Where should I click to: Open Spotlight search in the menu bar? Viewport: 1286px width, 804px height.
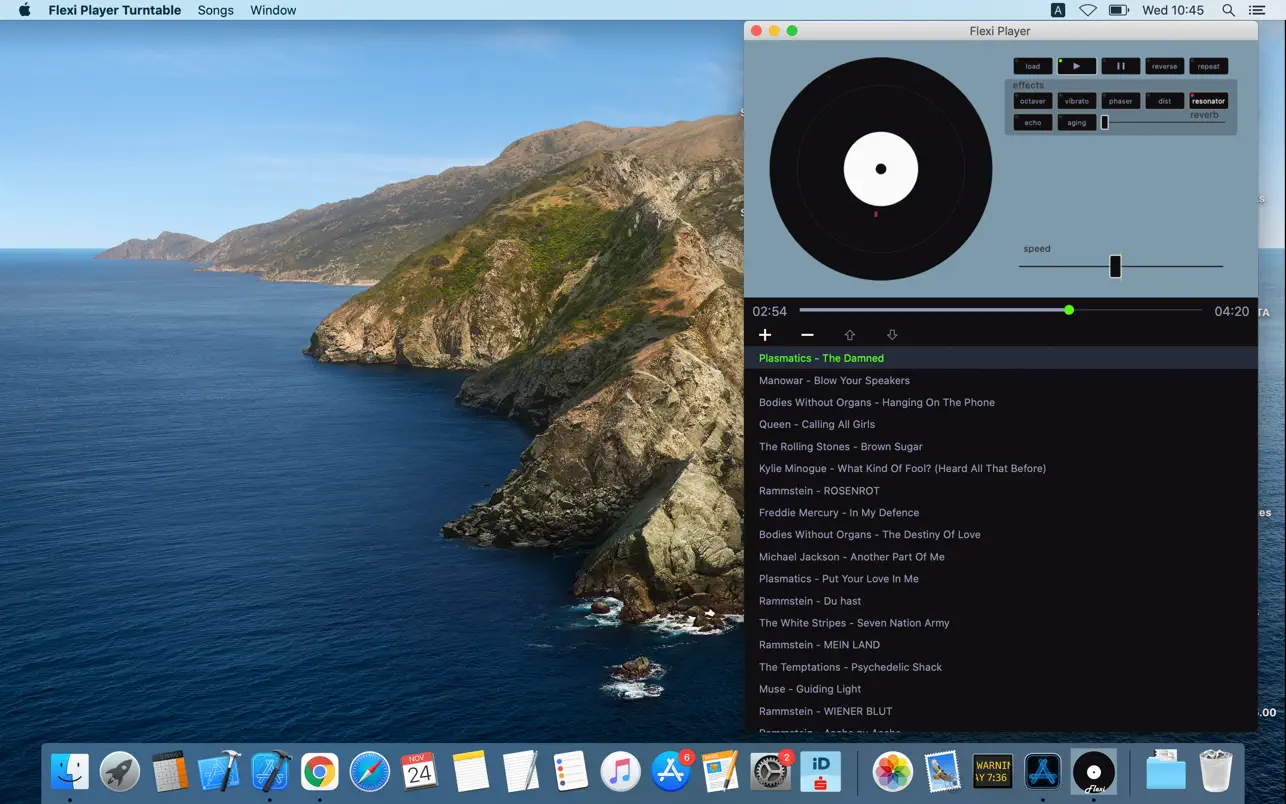coord(1228,10)
